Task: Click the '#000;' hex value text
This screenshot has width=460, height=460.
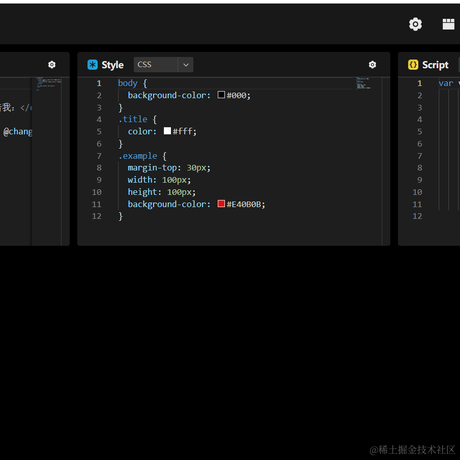Action: coord(239,95)
